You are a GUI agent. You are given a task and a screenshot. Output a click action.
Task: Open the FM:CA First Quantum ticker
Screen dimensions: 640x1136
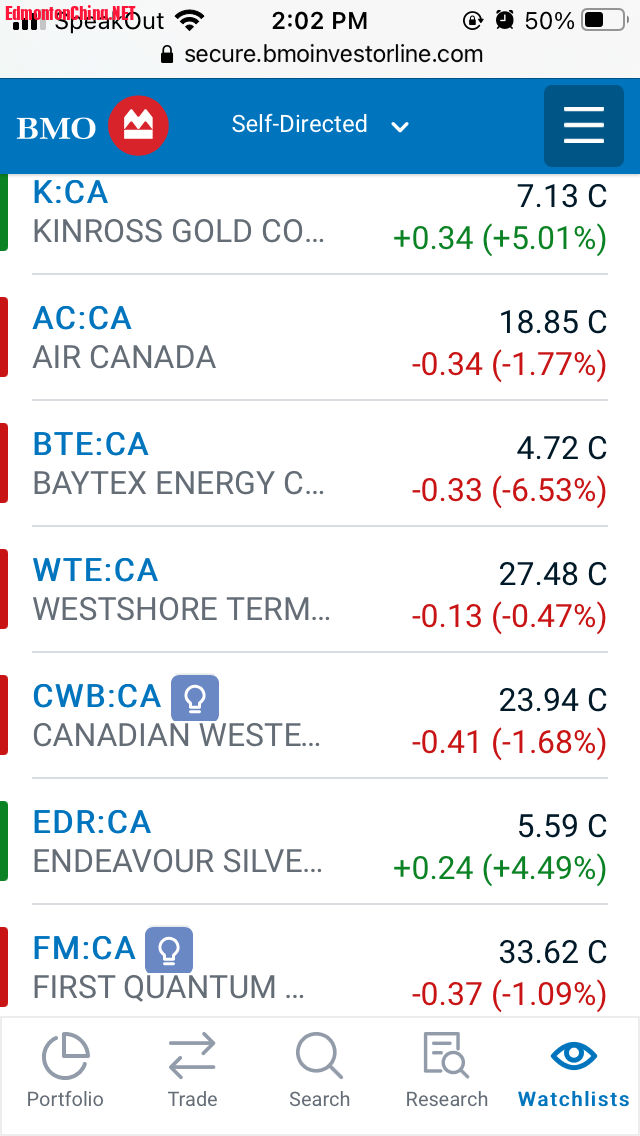pyautogui.click(x=84, y=949)
